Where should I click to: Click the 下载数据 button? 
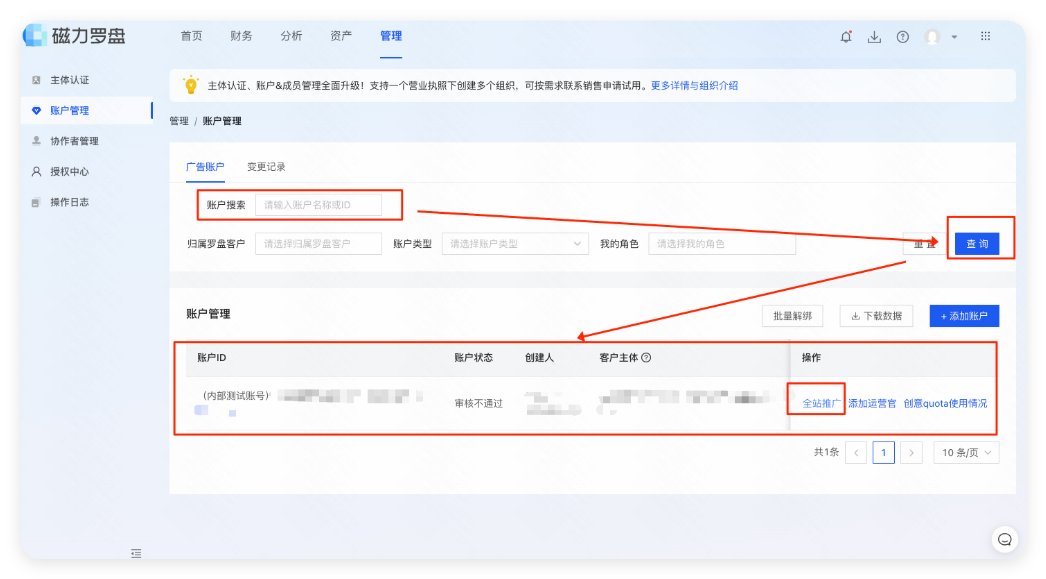click(877, 316)
